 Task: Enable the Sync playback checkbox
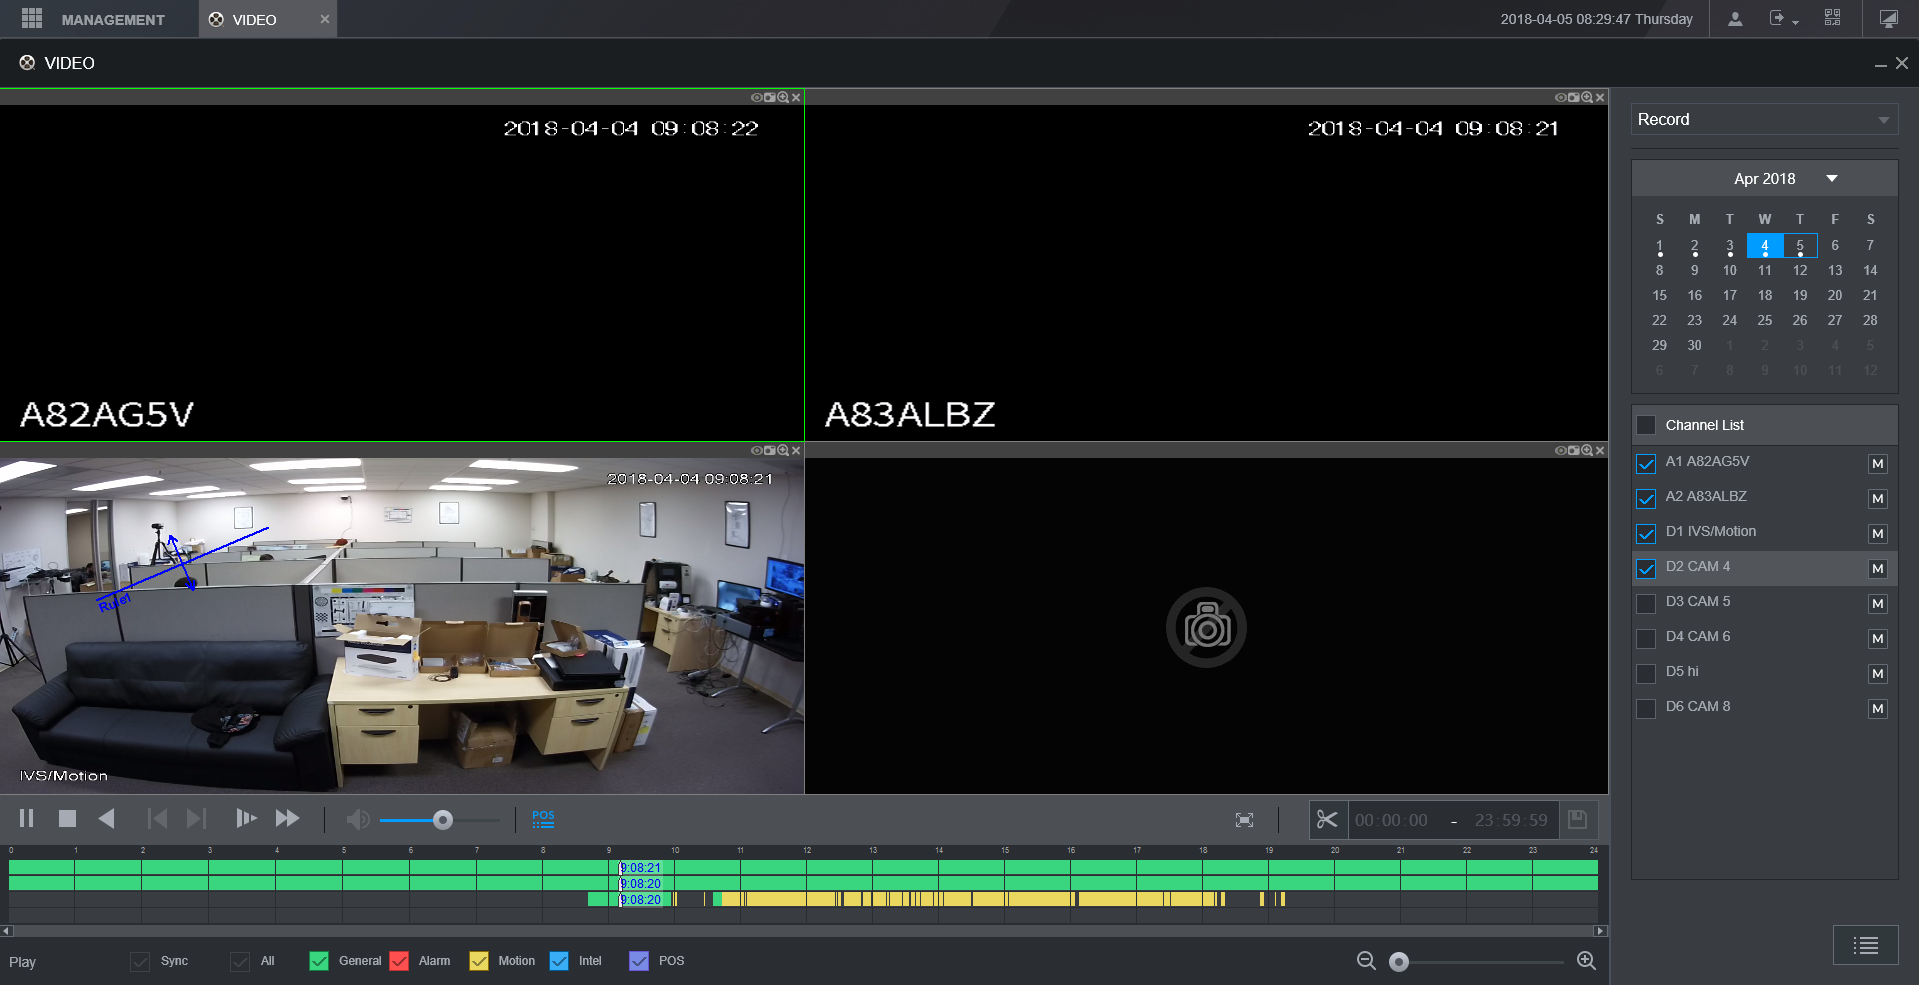140,962
